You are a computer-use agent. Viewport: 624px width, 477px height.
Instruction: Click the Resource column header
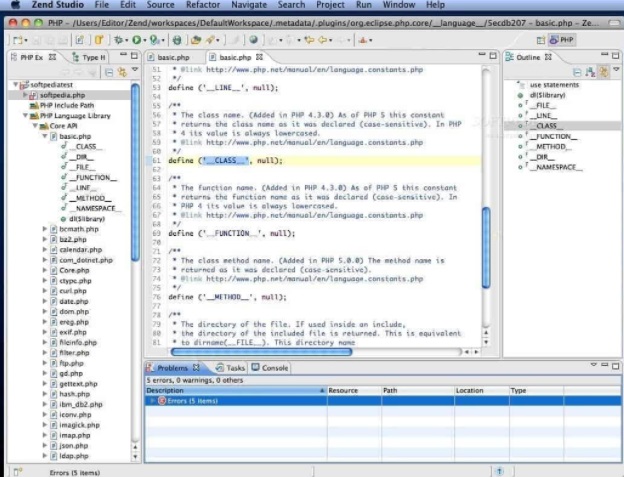354,391
